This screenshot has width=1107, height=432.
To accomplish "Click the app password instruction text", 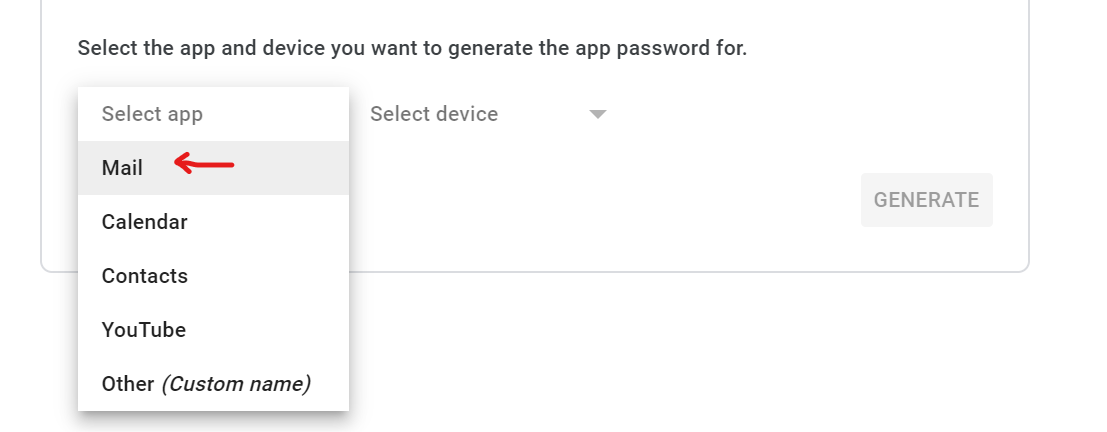I will pyautogui.click(x=412, y=48).
